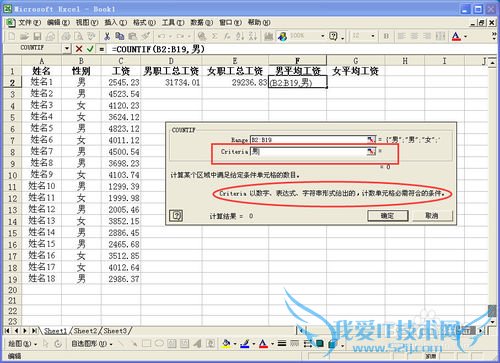Switch to the Sheet2 tab
The height and width of the screenshot is (363, 500).
coord(85,331)
